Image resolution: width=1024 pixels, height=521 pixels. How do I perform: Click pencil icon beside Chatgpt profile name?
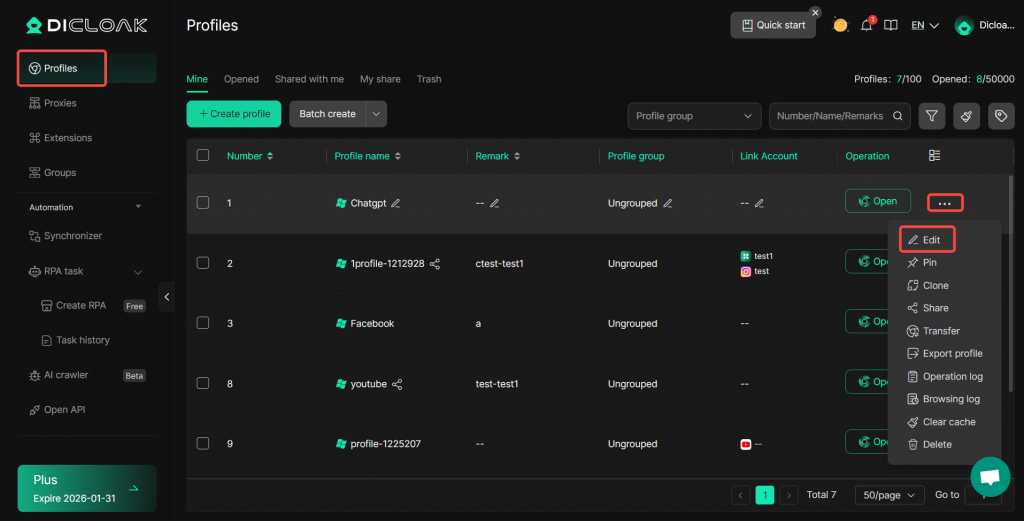pos(396,203)
